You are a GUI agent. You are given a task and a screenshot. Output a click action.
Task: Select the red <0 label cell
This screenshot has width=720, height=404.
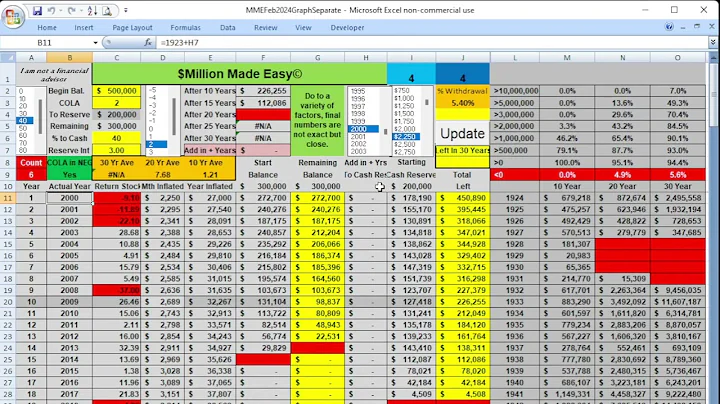point(515,175)
